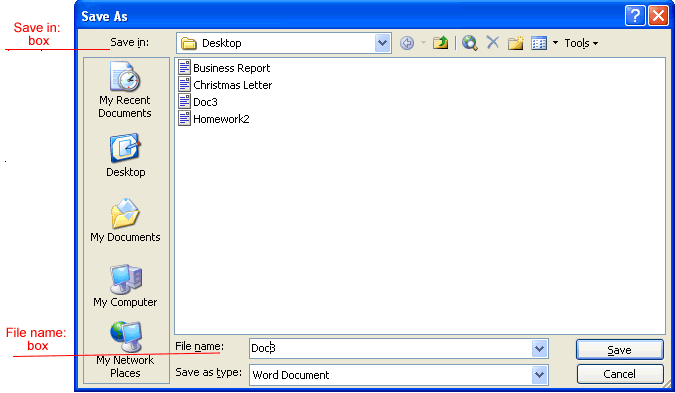Click the Desktop folder icon in Save in
This screenshot has width=675, height=393.
pos(189,43)
